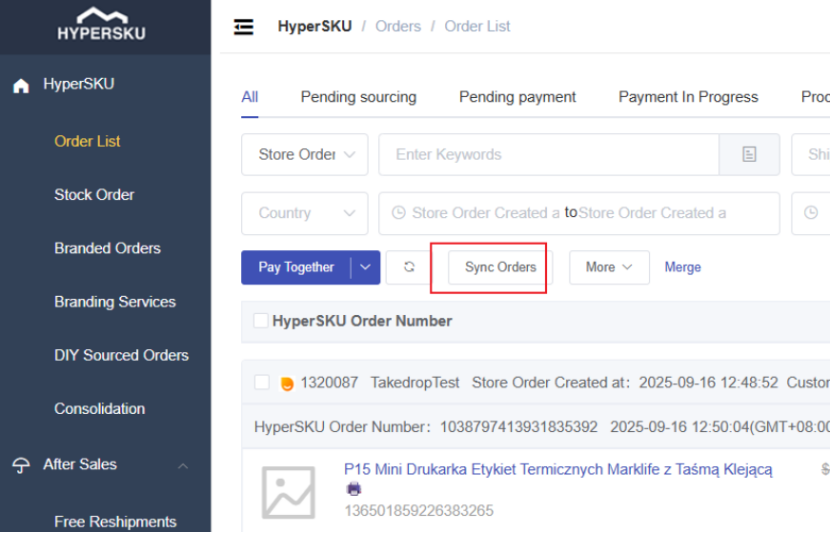The width and height of the screenshot is (830, 533).
Task: Click the HyperSKU Order Number column header
Action: (x=362, y=321)
